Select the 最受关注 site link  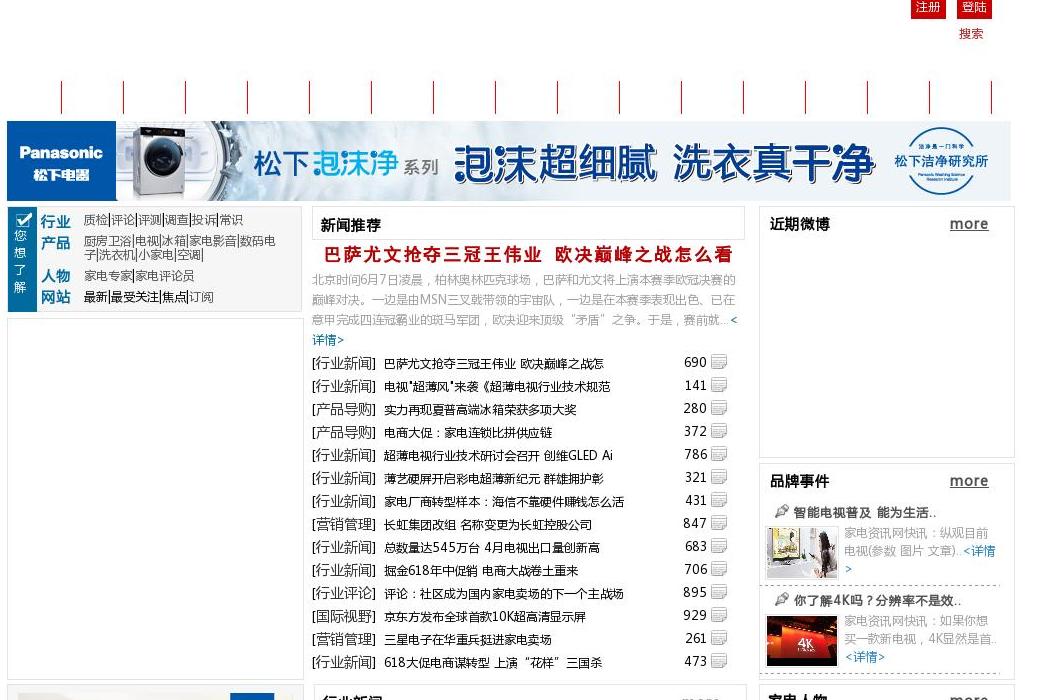(135, 297)
